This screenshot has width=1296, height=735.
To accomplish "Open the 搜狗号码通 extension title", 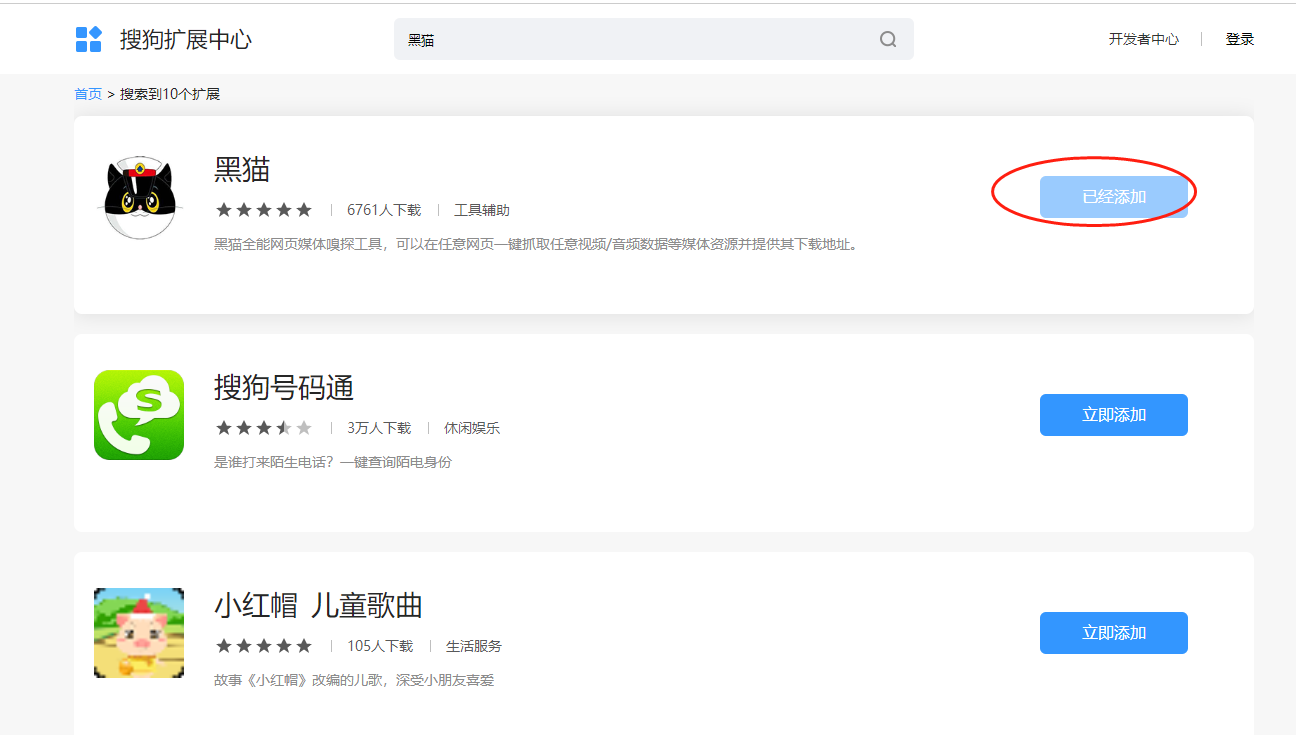I will (x=284, y=387).
